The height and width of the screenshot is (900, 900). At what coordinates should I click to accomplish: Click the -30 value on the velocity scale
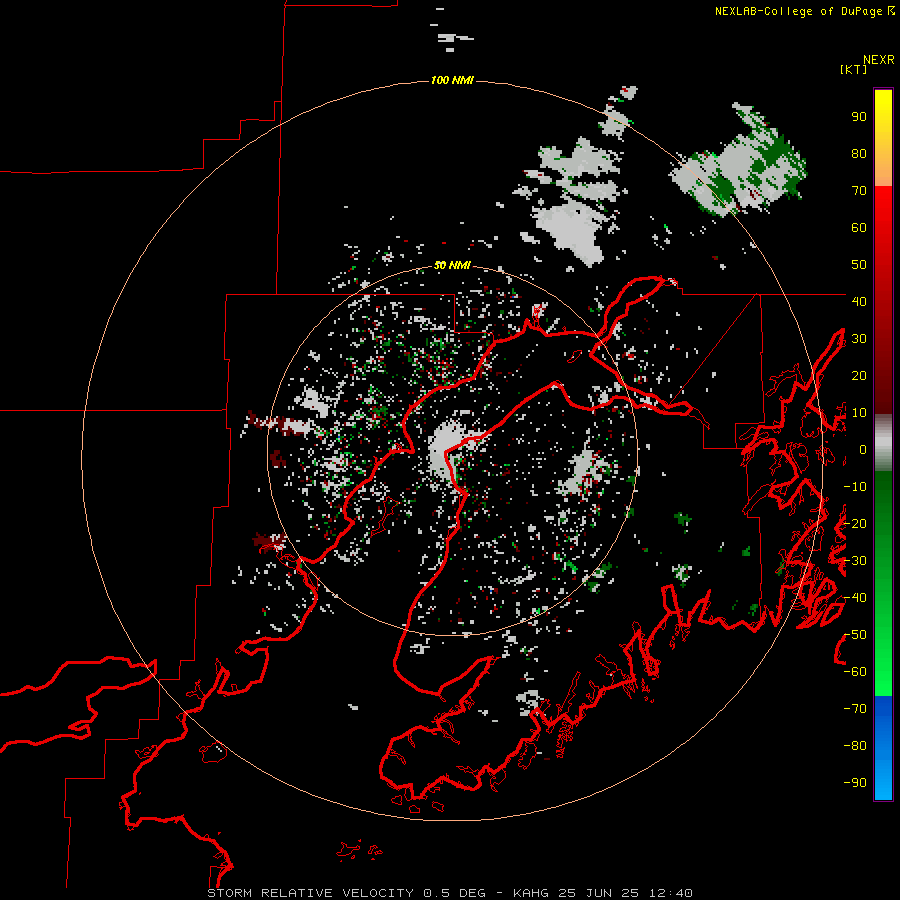(x=855, y=561)
